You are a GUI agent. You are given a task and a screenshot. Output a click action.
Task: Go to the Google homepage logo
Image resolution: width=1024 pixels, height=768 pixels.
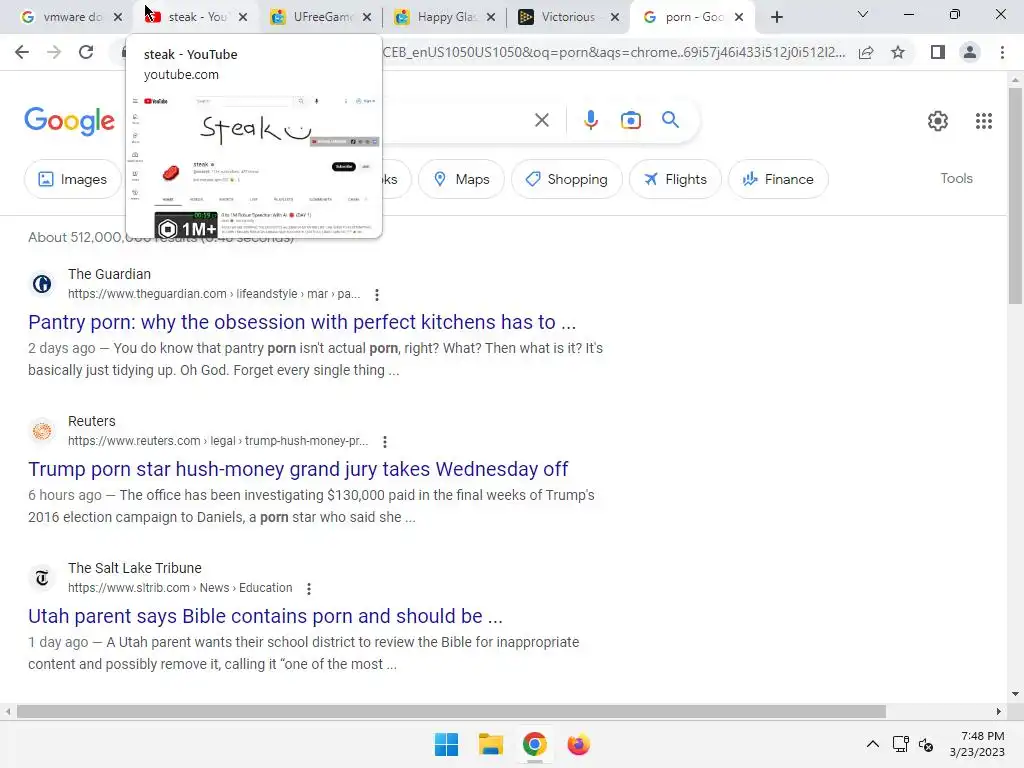(70, 121)
